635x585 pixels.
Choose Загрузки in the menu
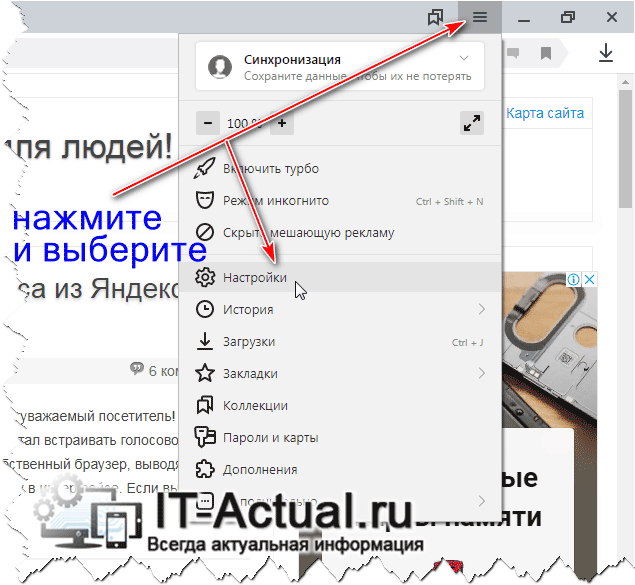tap(340, 341)
